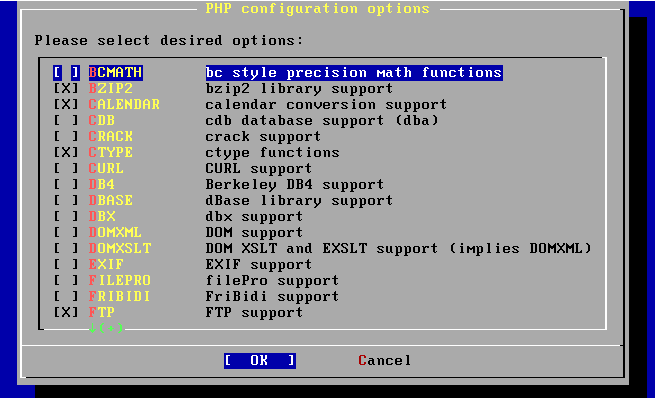This screenshot has width=655, height=398.
Task: Click the 'Please select desired options:' prompt
Action: pos(169,41)
